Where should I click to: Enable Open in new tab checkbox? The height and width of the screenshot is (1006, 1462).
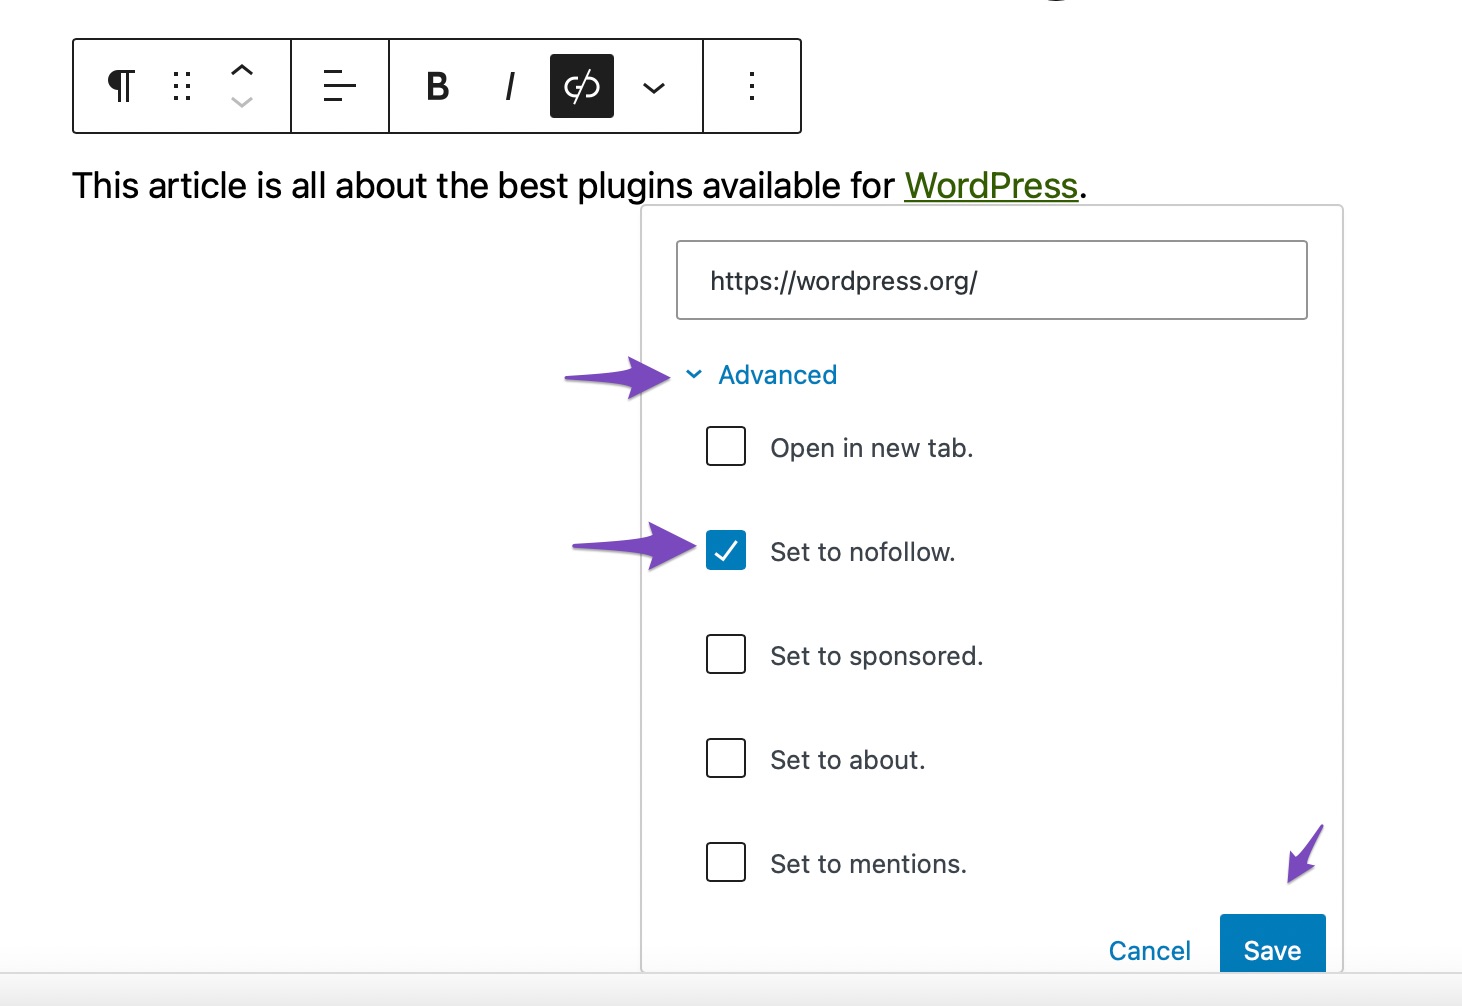tap(726, 446)
